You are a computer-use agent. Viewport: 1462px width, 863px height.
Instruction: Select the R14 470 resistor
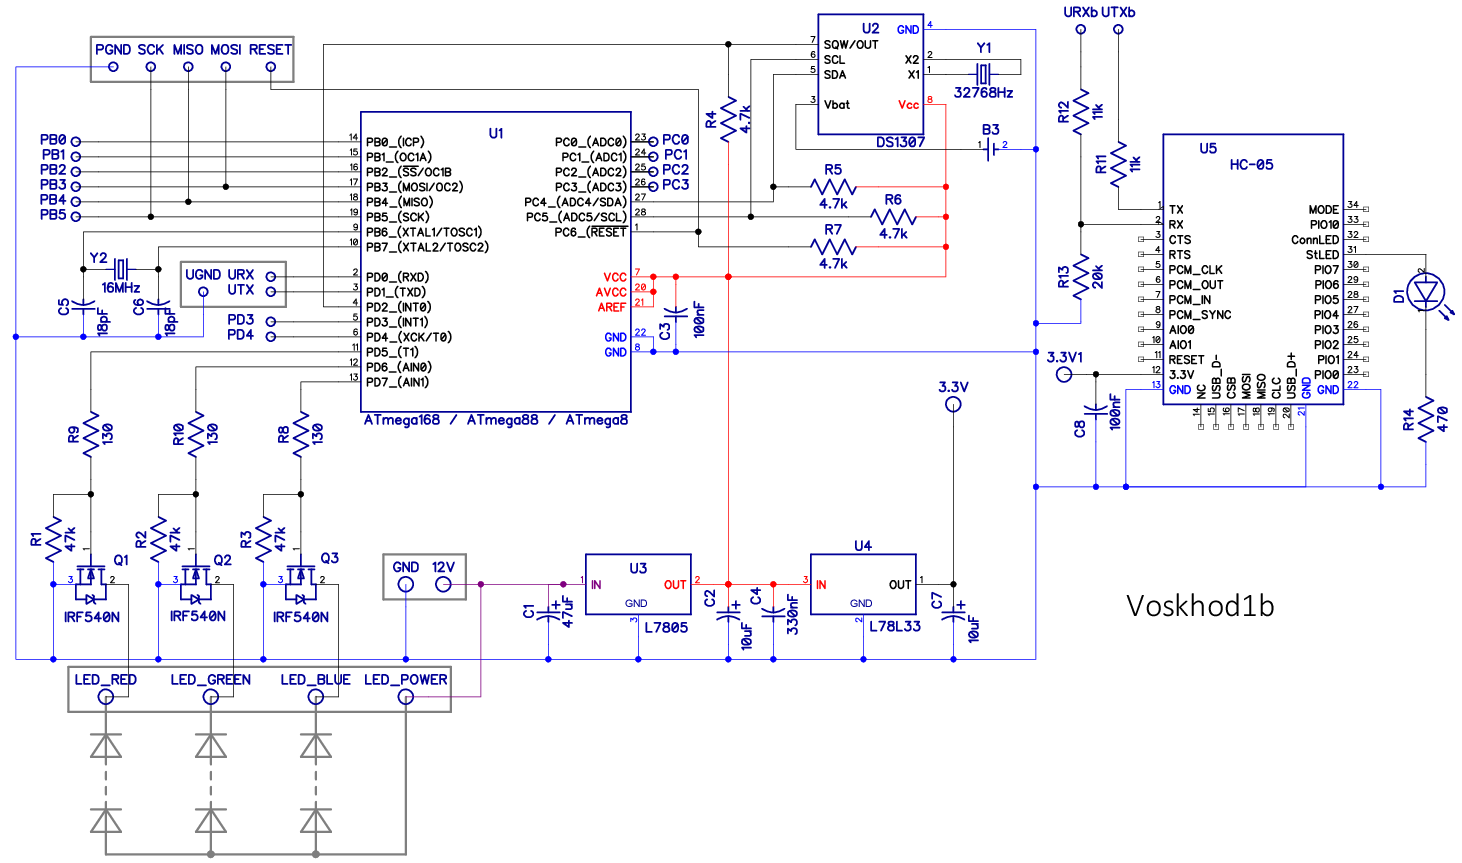(1425, 421)
